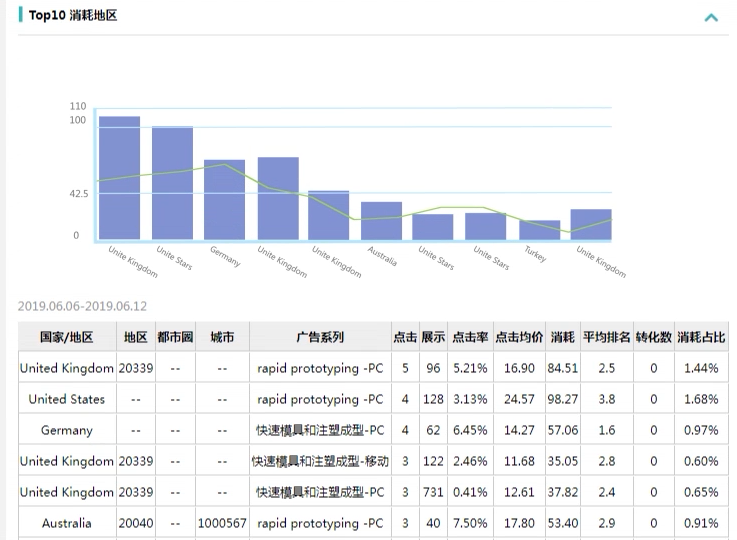Image resolution: width=737 pixels, height=540 pixels.
Task: Click the 平均排名 column header
Action: pos(607,337)
